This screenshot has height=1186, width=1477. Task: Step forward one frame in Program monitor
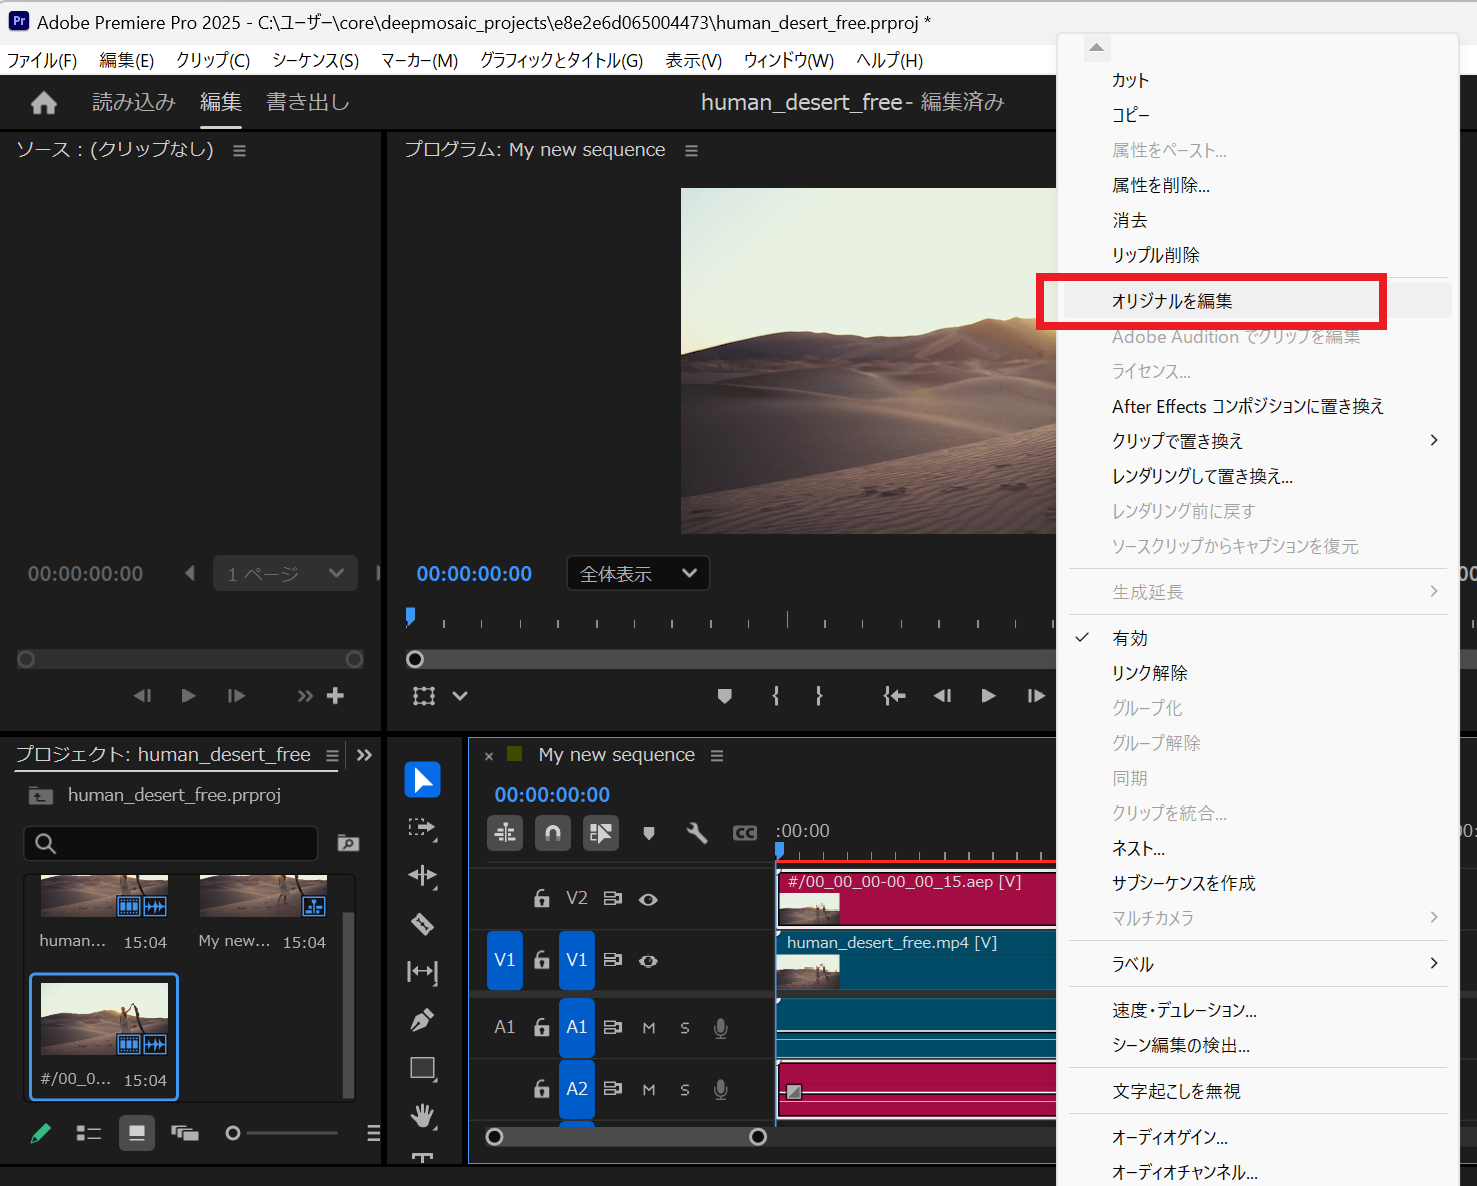pos(1036,696)
